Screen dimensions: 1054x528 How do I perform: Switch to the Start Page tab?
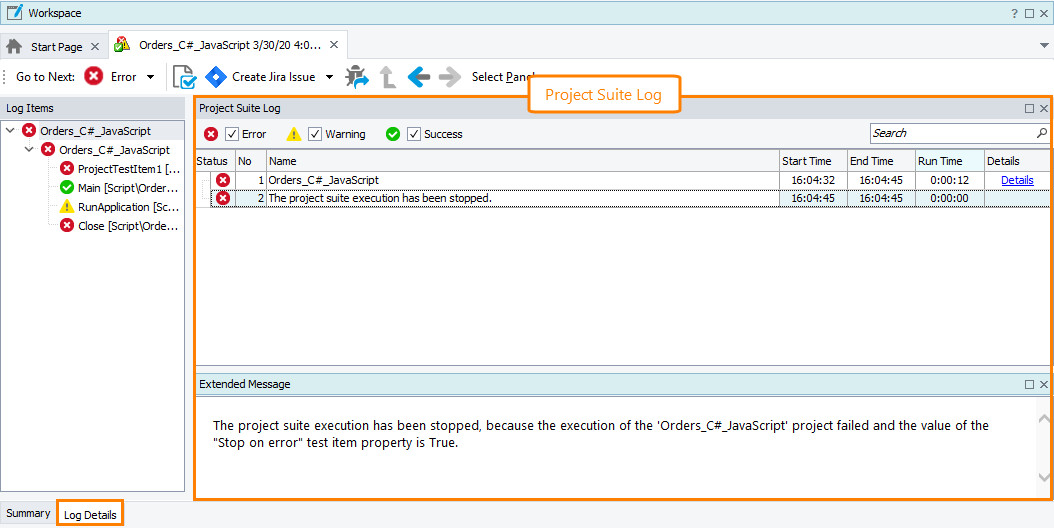coord(56,46)
